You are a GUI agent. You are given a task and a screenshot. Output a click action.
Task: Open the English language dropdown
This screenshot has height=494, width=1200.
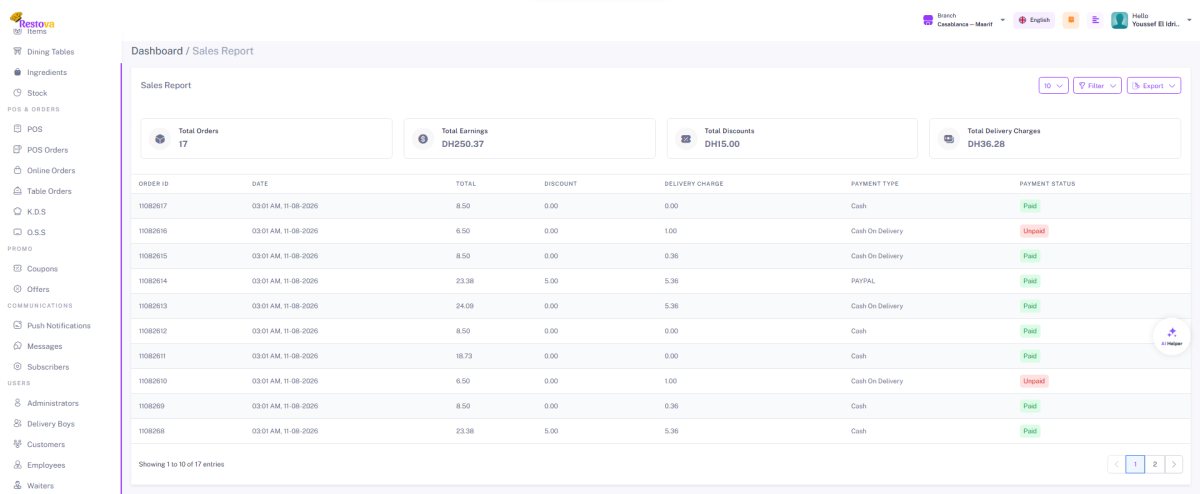pyautogui.click(x=1035, y=20)
